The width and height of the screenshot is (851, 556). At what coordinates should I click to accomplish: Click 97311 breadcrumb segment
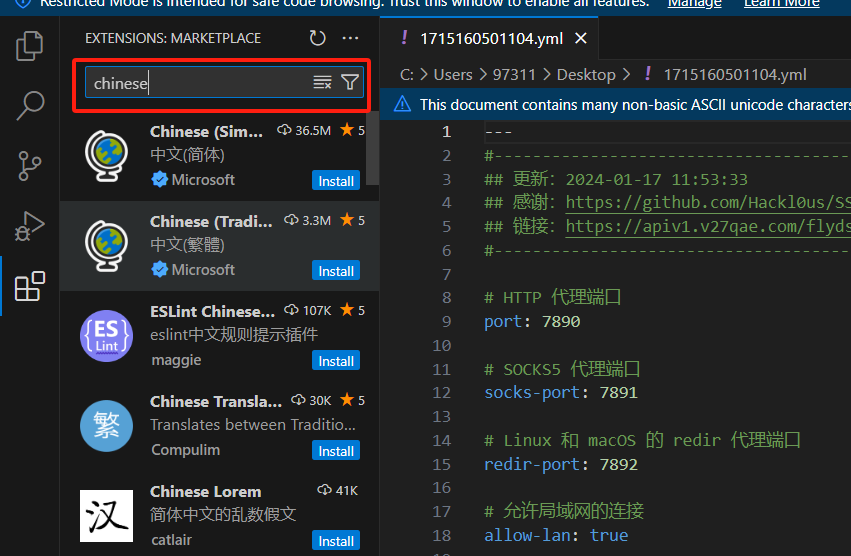[514, 74]
